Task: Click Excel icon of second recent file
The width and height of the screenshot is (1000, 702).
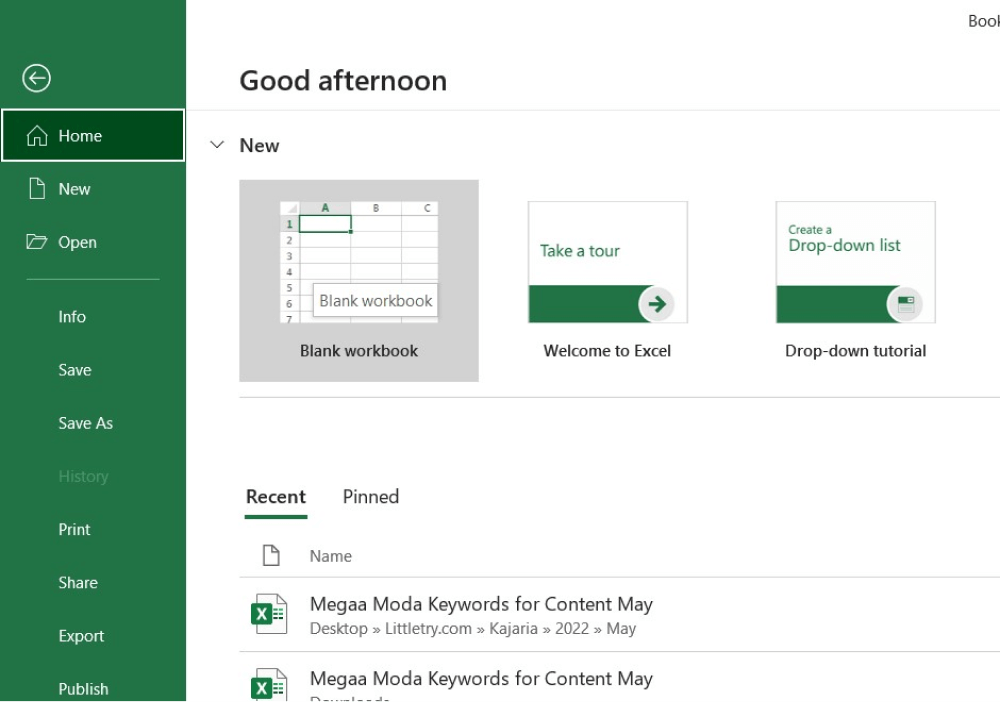Action: tap(268, 684)
